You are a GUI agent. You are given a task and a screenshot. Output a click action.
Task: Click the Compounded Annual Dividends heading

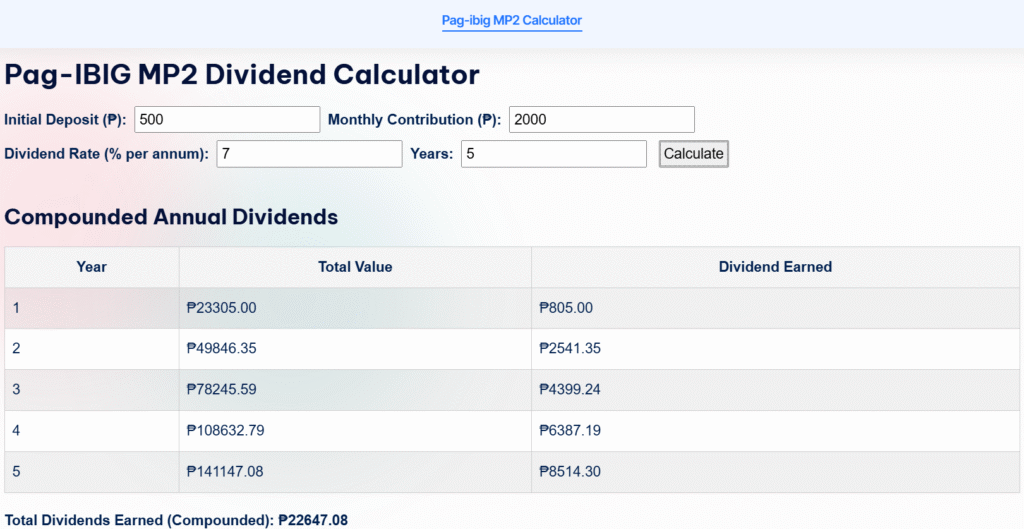click(x=171, y=217)
